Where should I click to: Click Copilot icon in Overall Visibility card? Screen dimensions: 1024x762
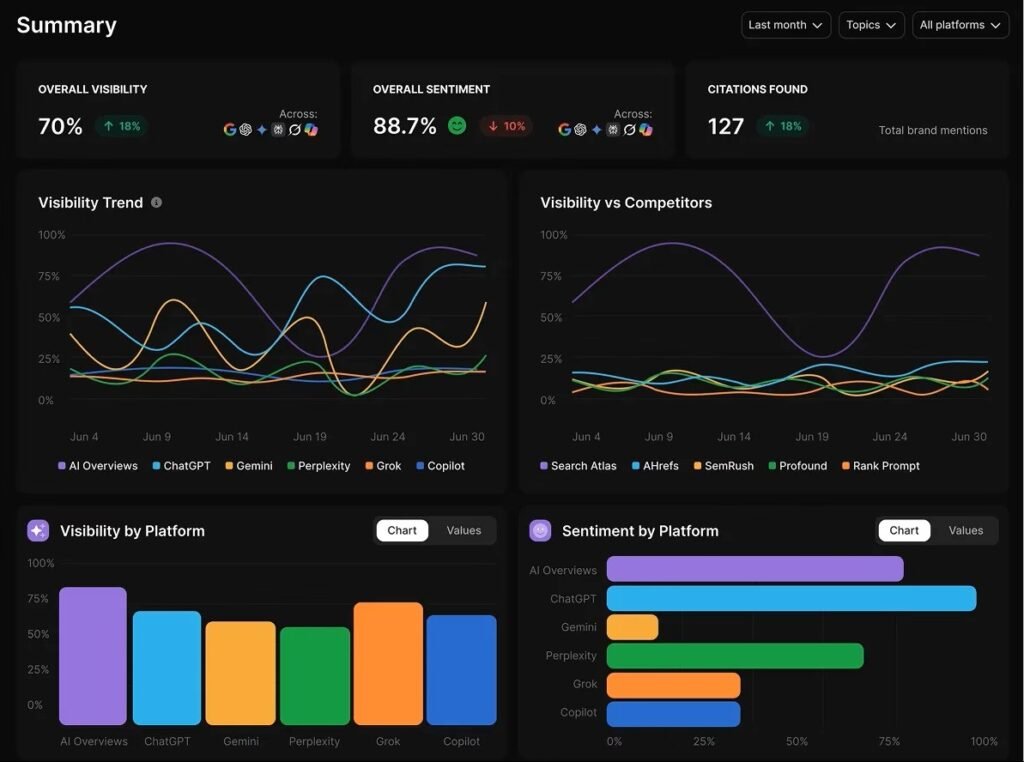click(x=311, y=130)
